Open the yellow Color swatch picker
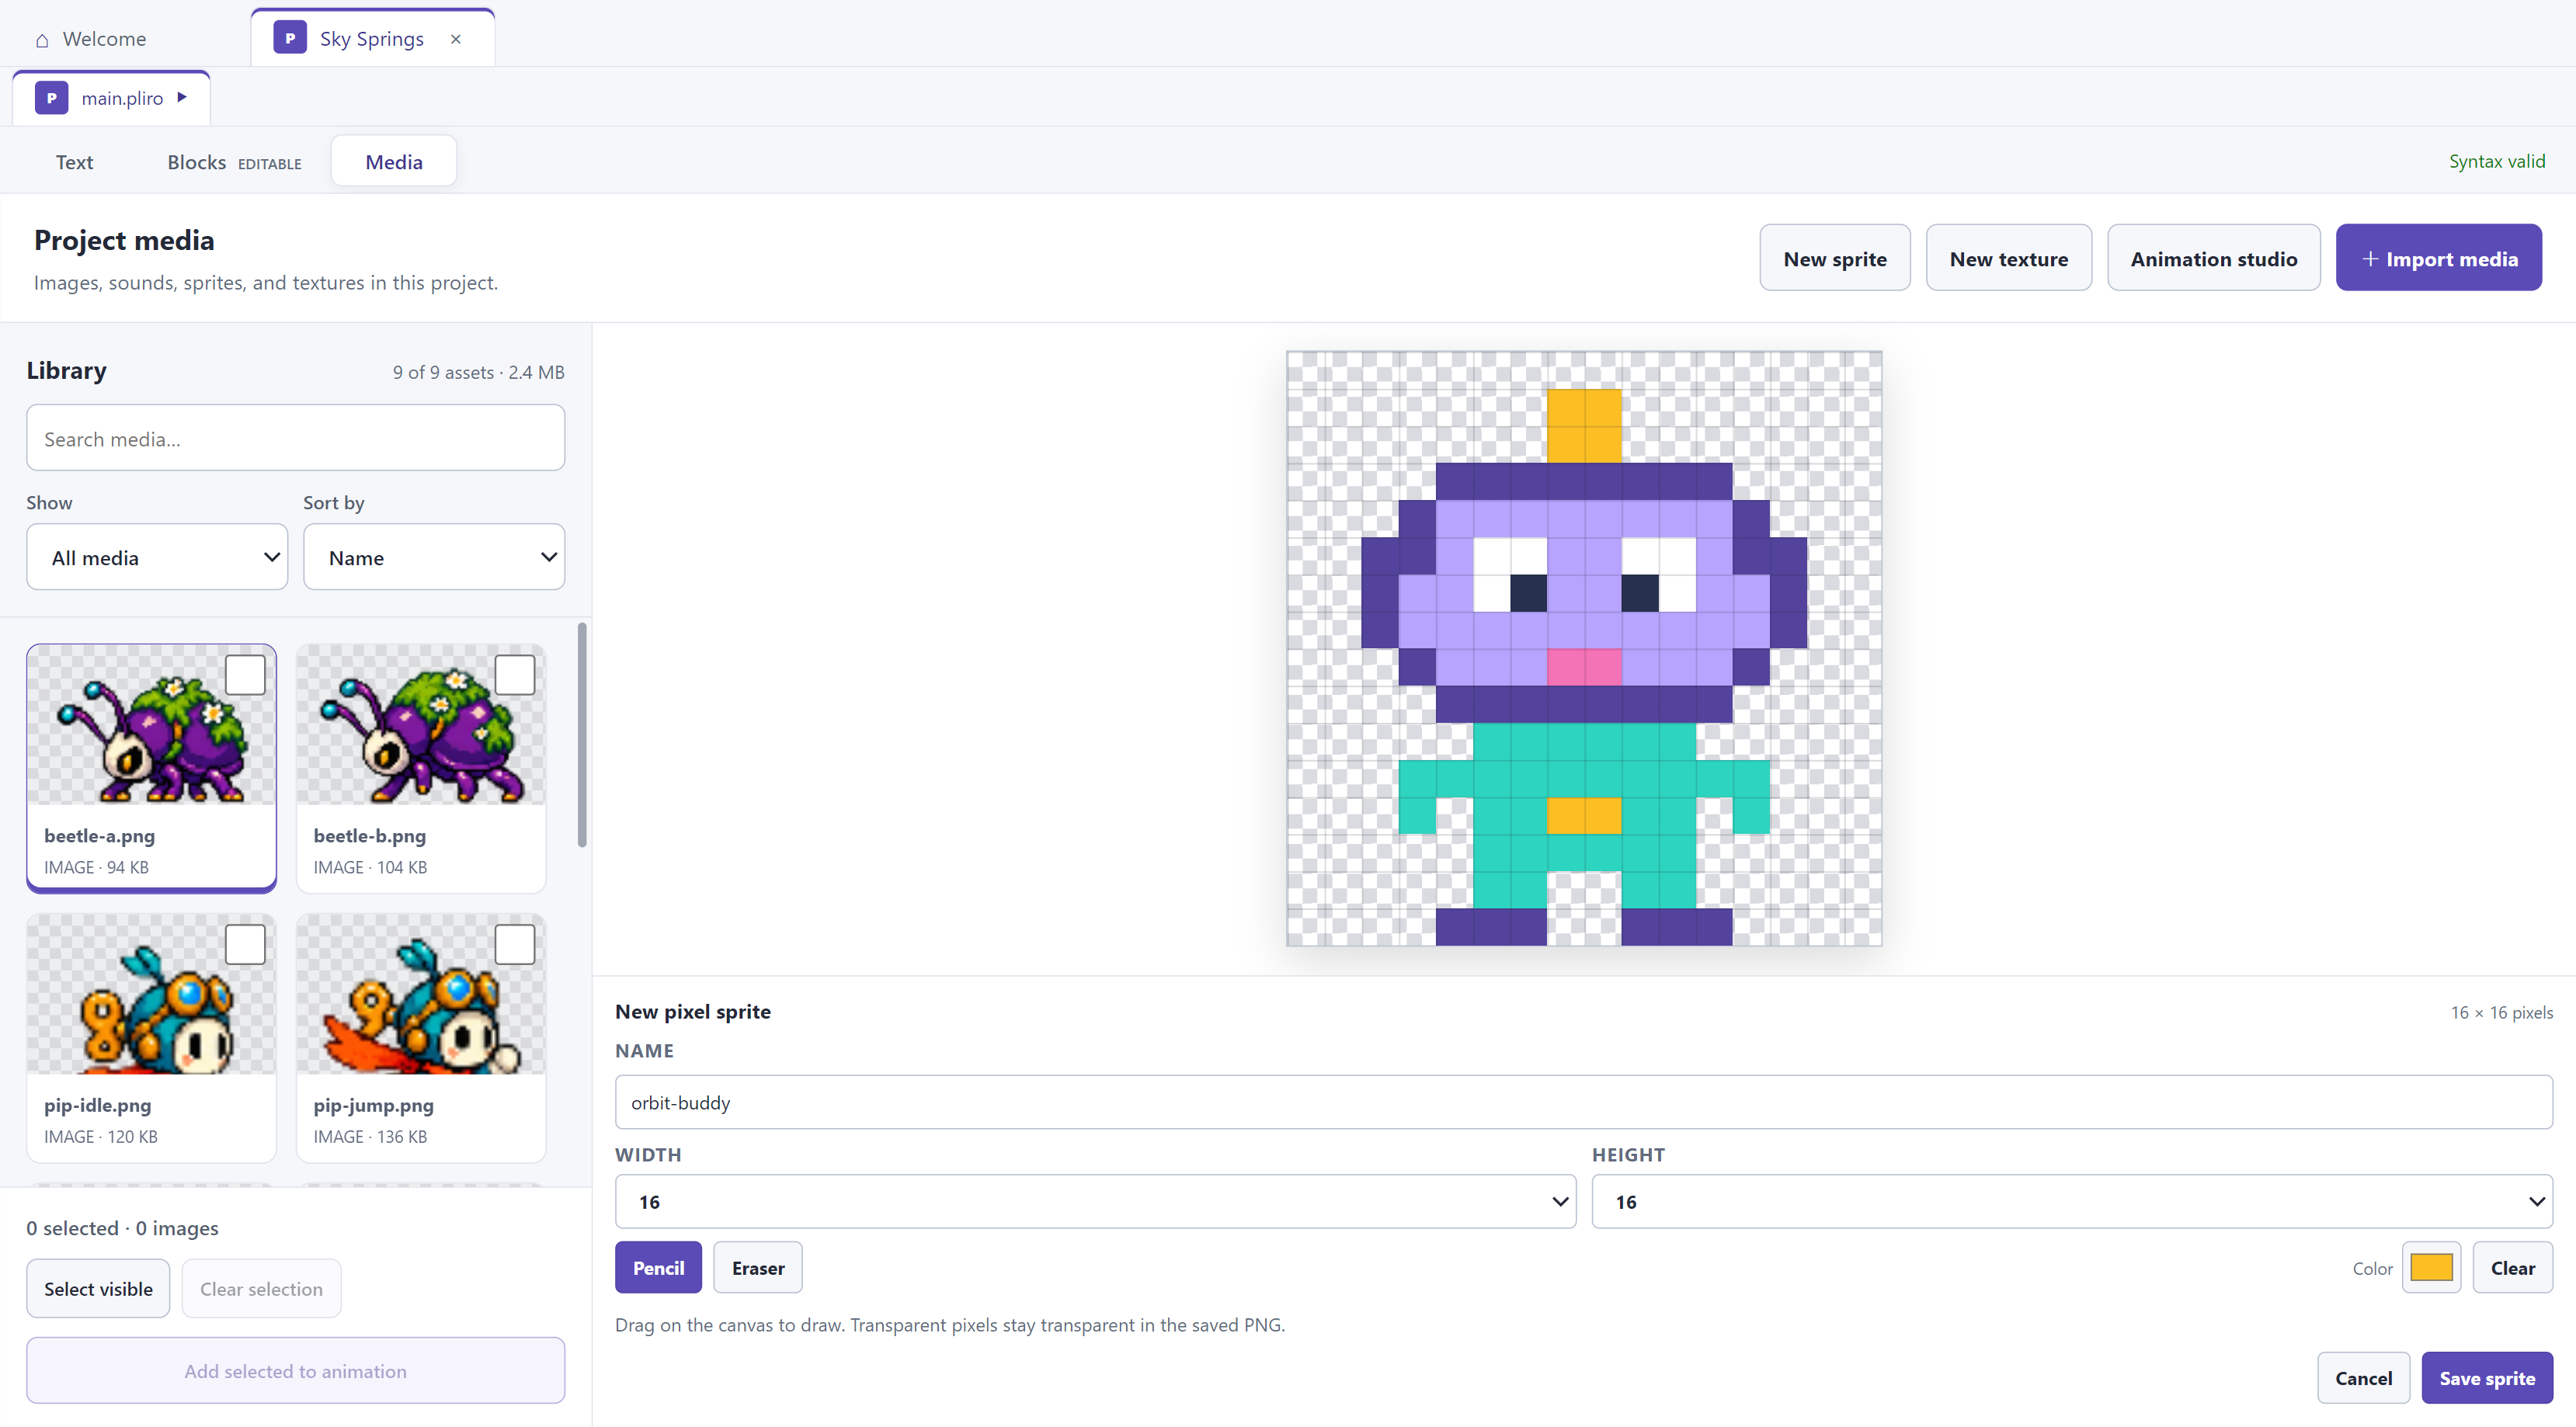 point(2431,1267)
